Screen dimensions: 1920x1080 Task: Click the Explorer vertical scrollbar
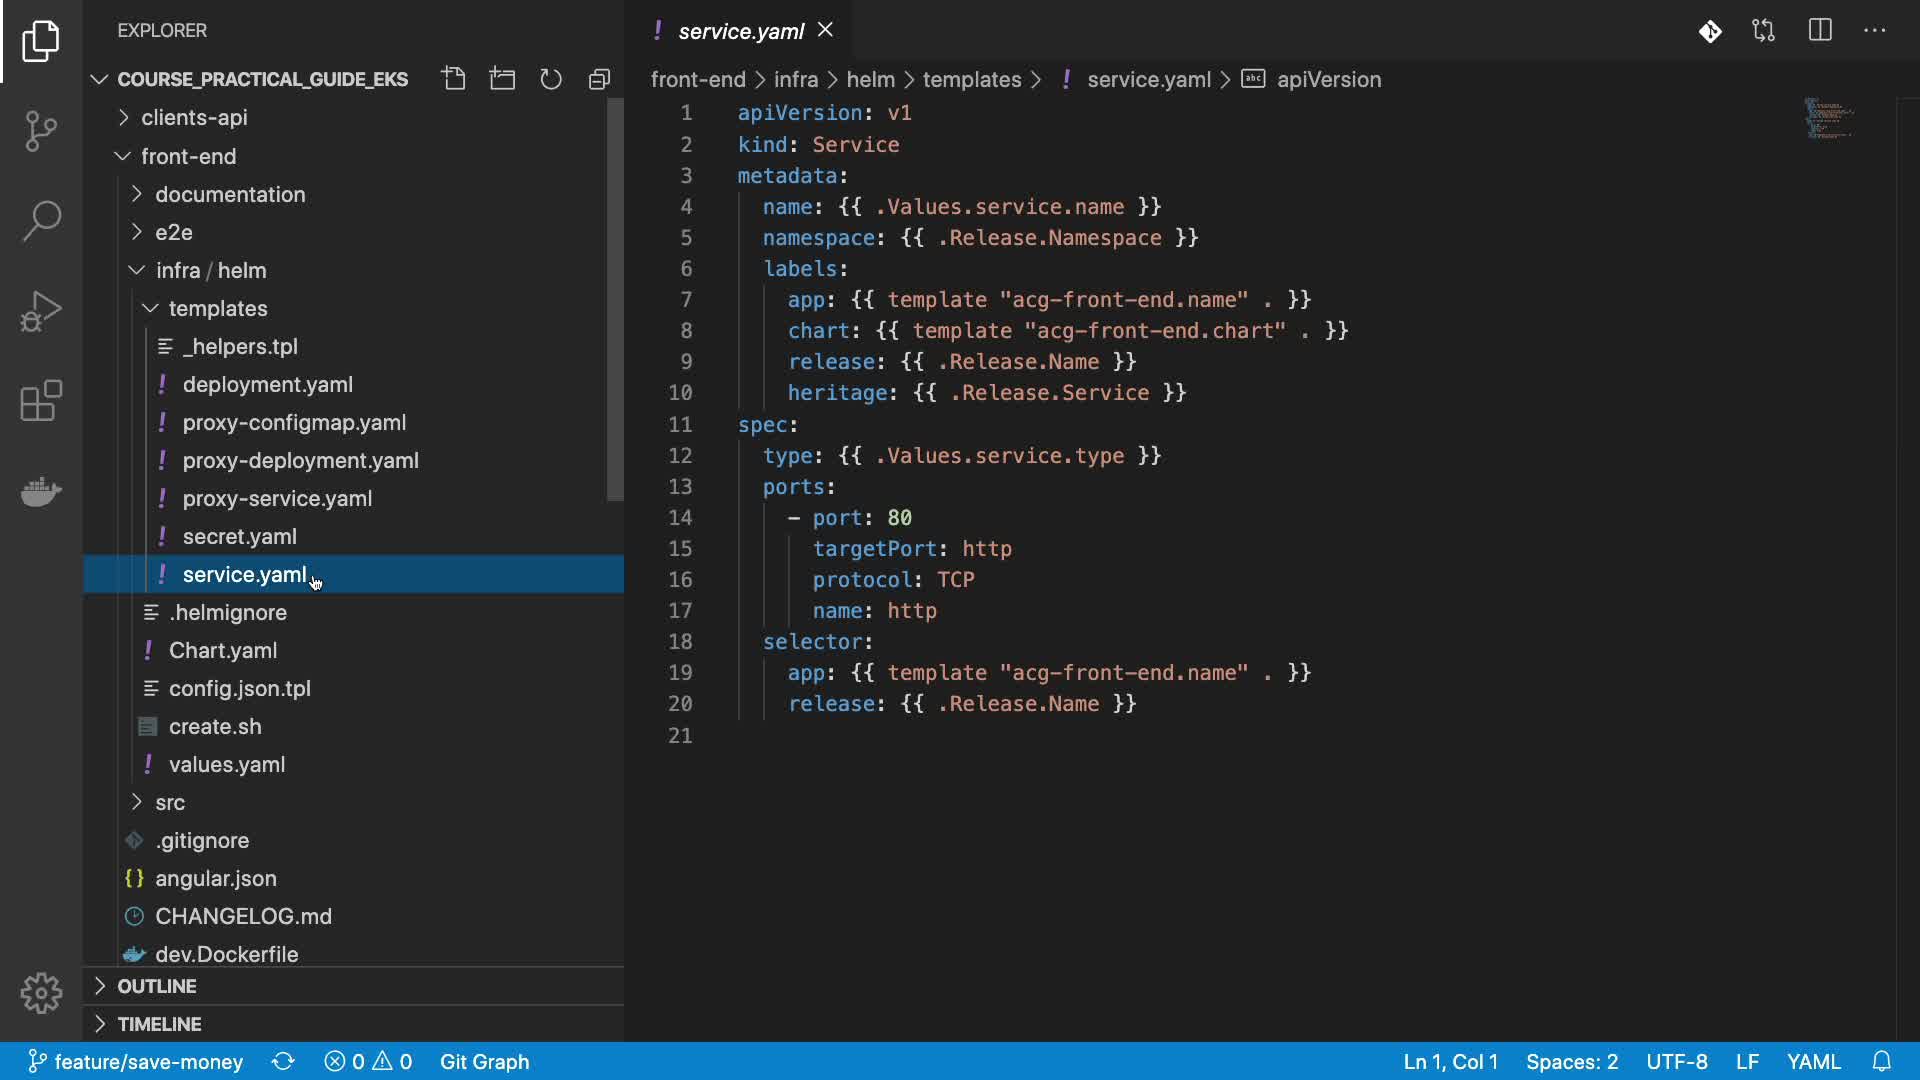[x=615, y=300]
